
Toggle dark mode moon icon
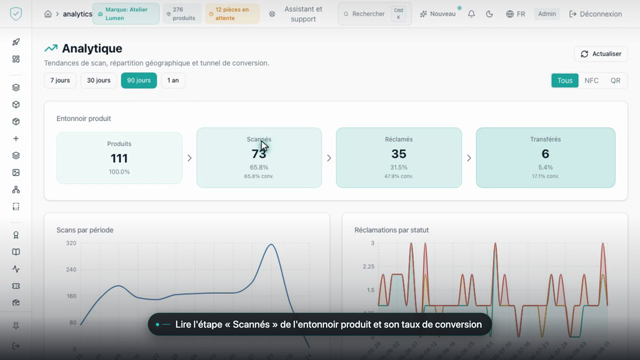coord(489,14)
